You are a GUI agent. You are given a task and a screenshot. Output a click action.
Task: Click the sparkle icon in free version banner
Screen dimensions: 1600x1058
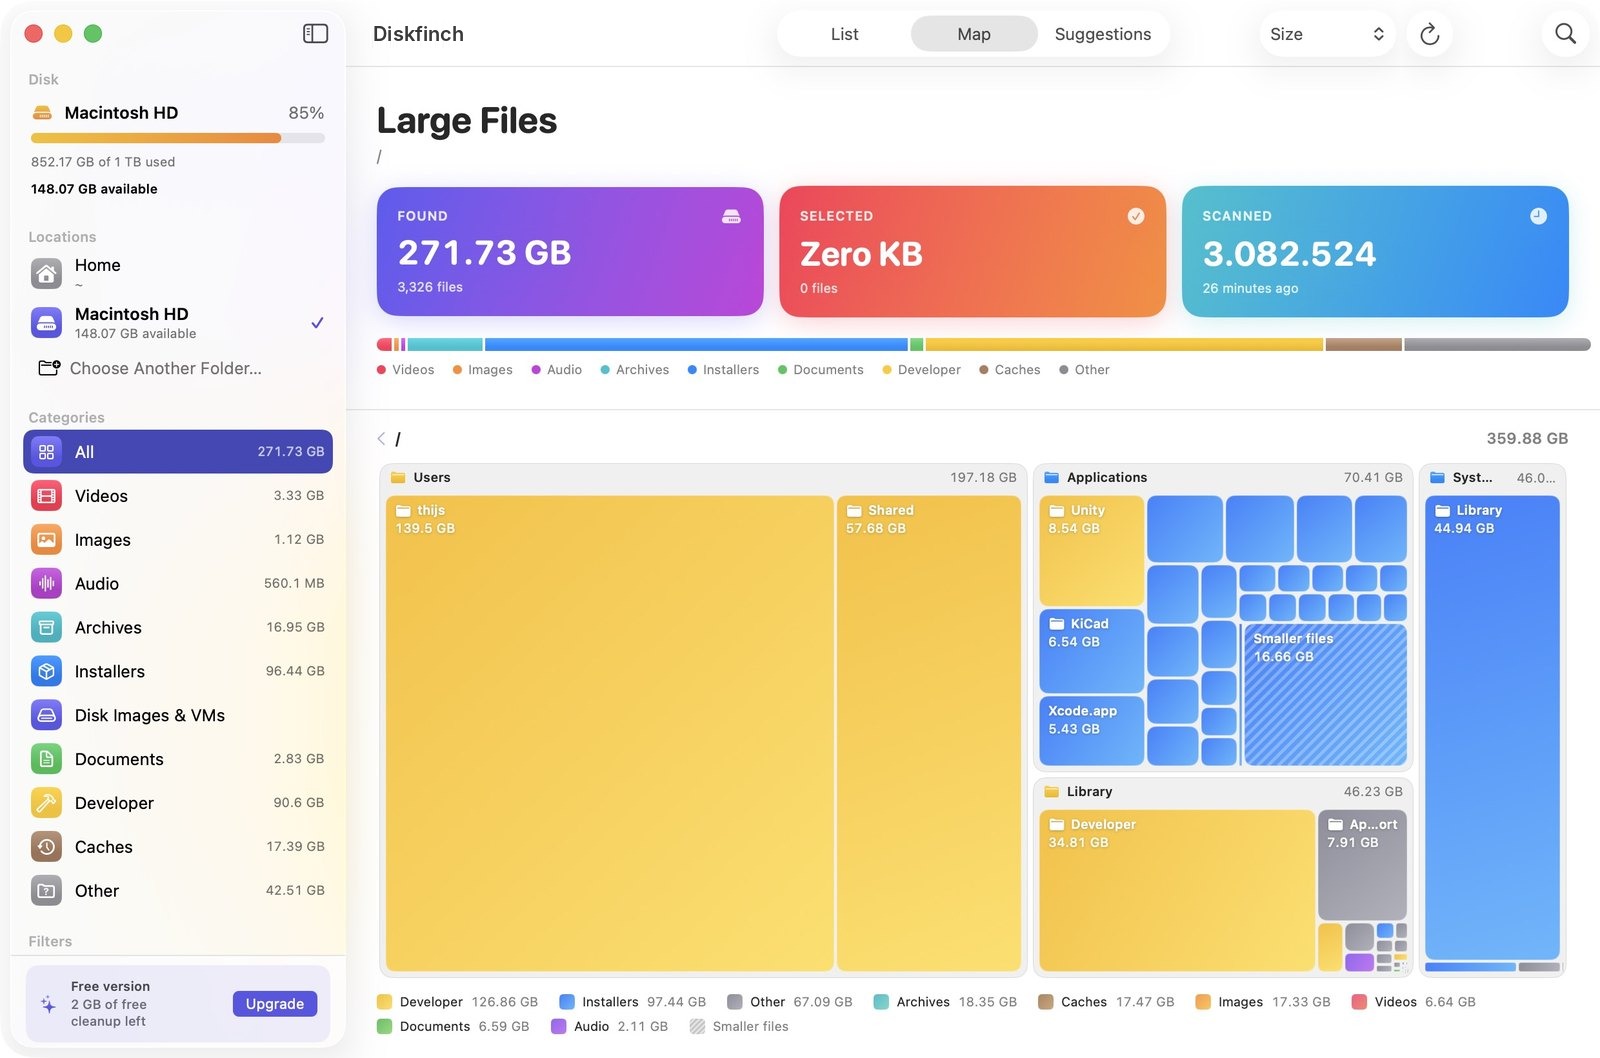(48, 1004)
